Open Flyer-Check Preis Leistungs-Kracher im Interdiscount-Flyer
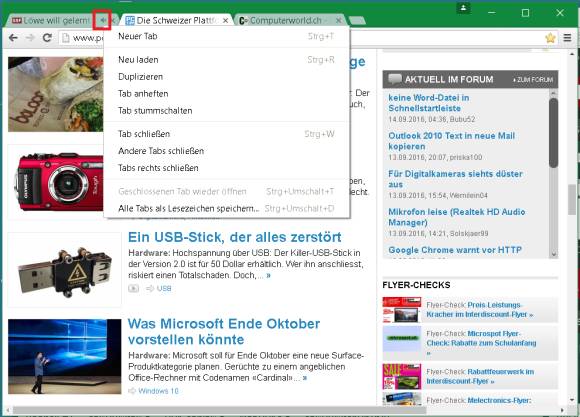This screenshot has height=417, width=580. pos(480,310)
